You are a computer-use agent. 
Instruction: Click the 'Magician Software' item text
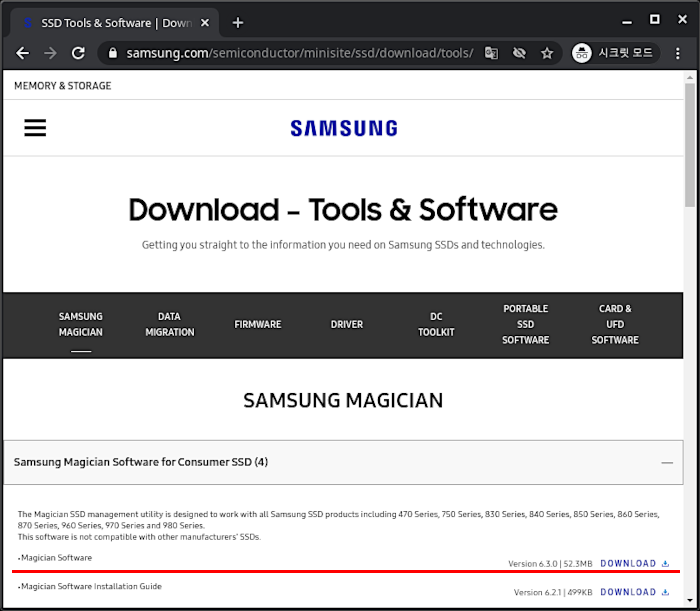56,558
